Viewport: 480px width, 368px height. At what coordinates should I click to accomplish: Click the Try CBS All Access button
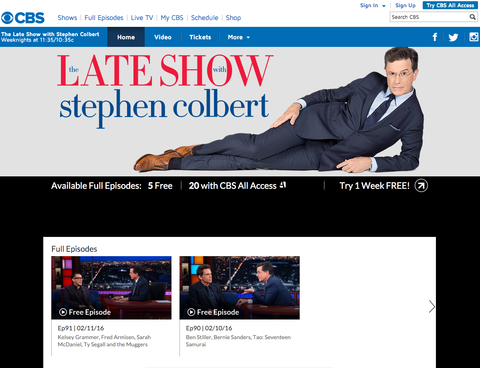tap(450, 5)
